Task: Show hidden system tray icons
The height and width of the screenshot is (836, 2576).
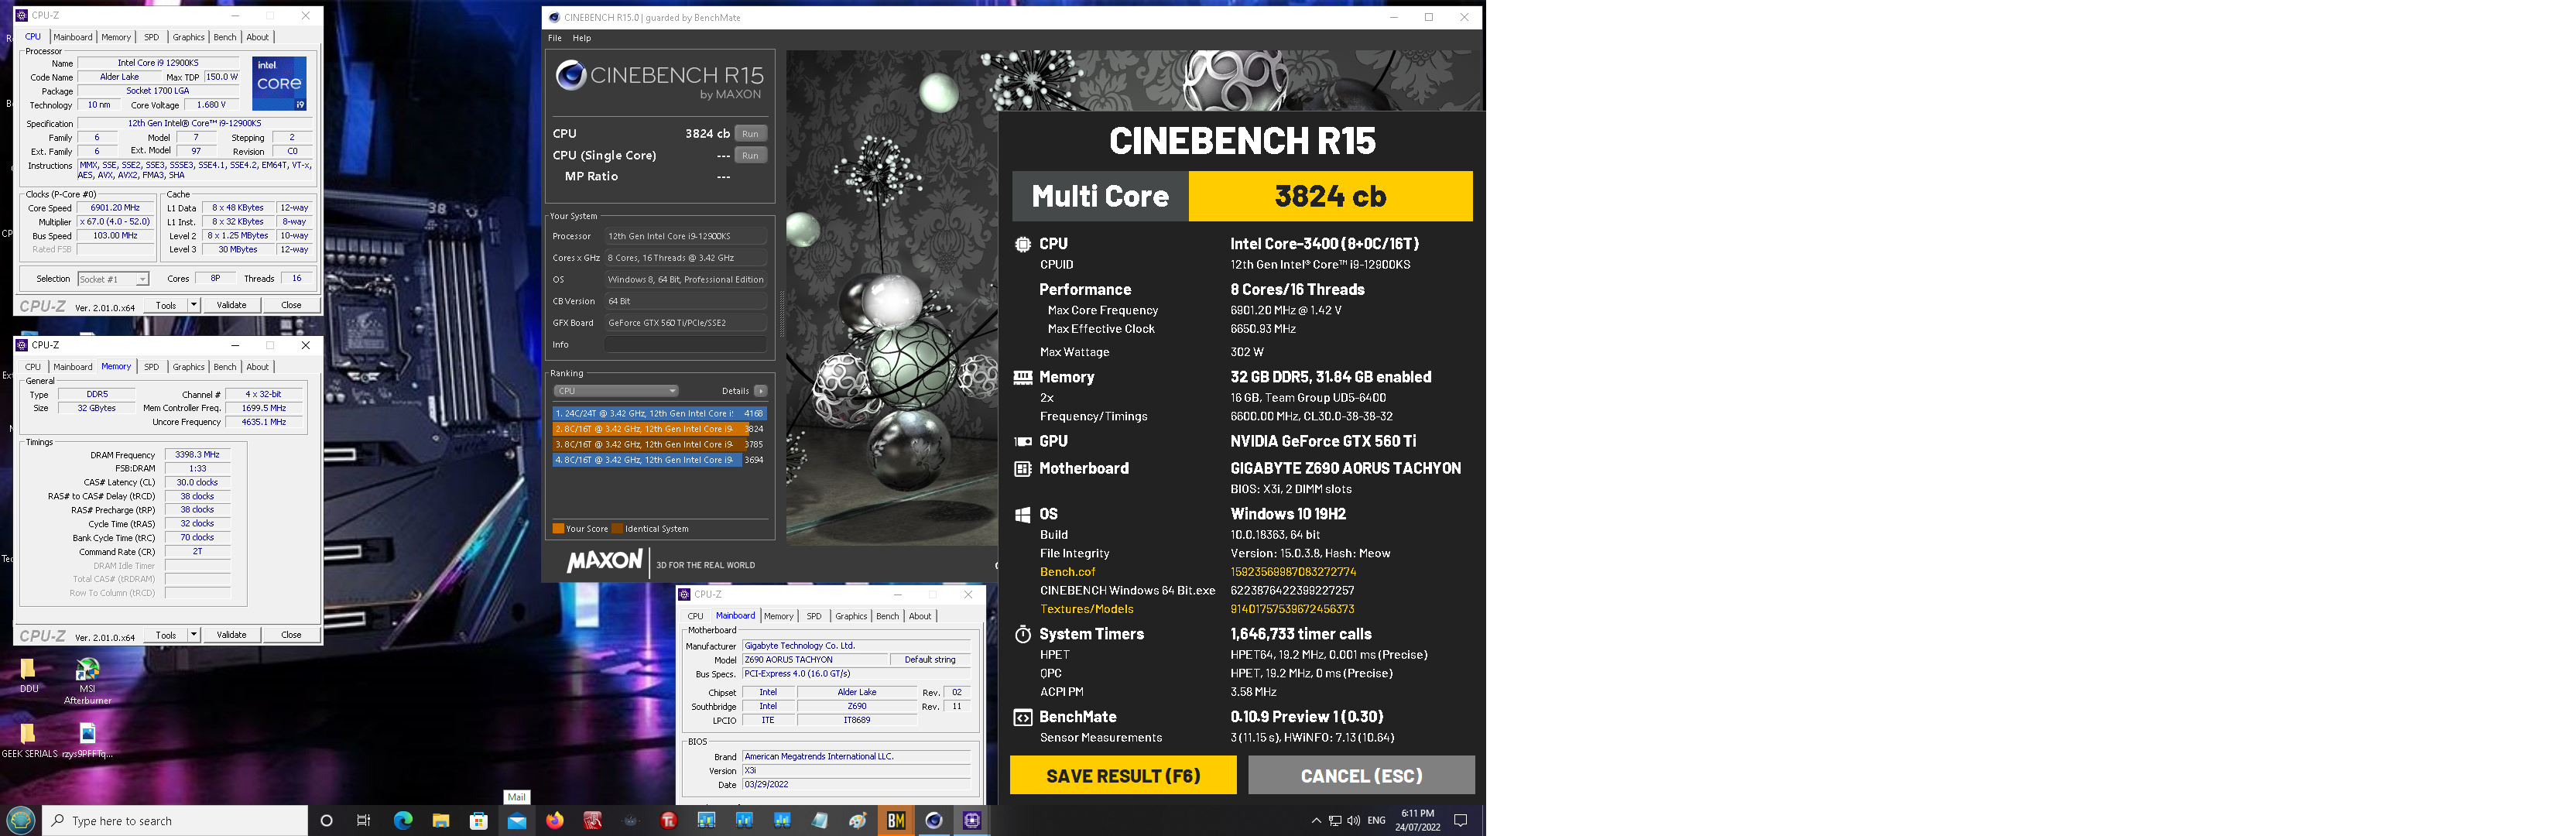Action: [x=1316, y=821]
